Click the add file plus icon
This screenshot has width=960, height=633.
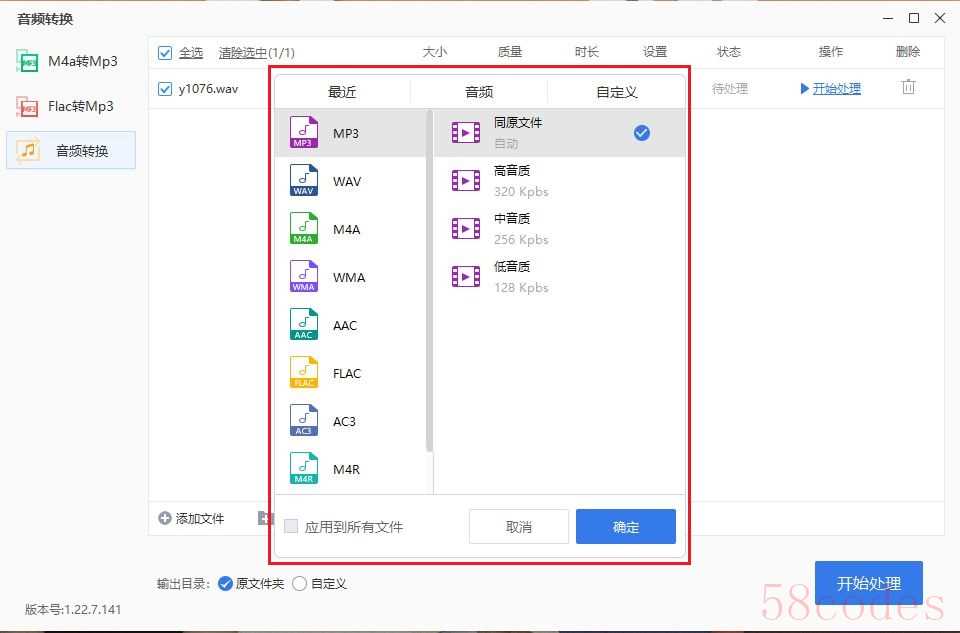[x=165, y=518]
